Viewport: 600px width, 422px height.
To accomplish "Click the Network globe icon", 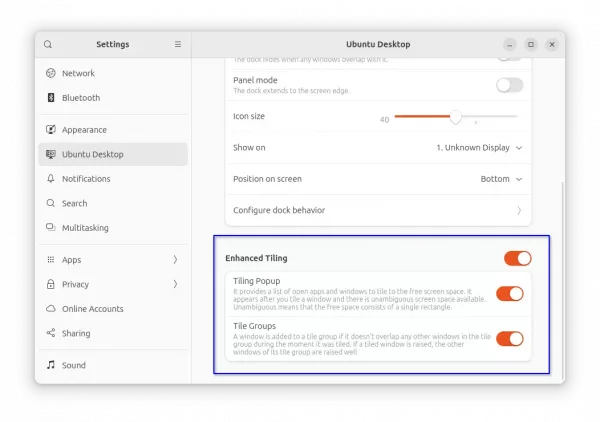I will (x=51, y=73).
